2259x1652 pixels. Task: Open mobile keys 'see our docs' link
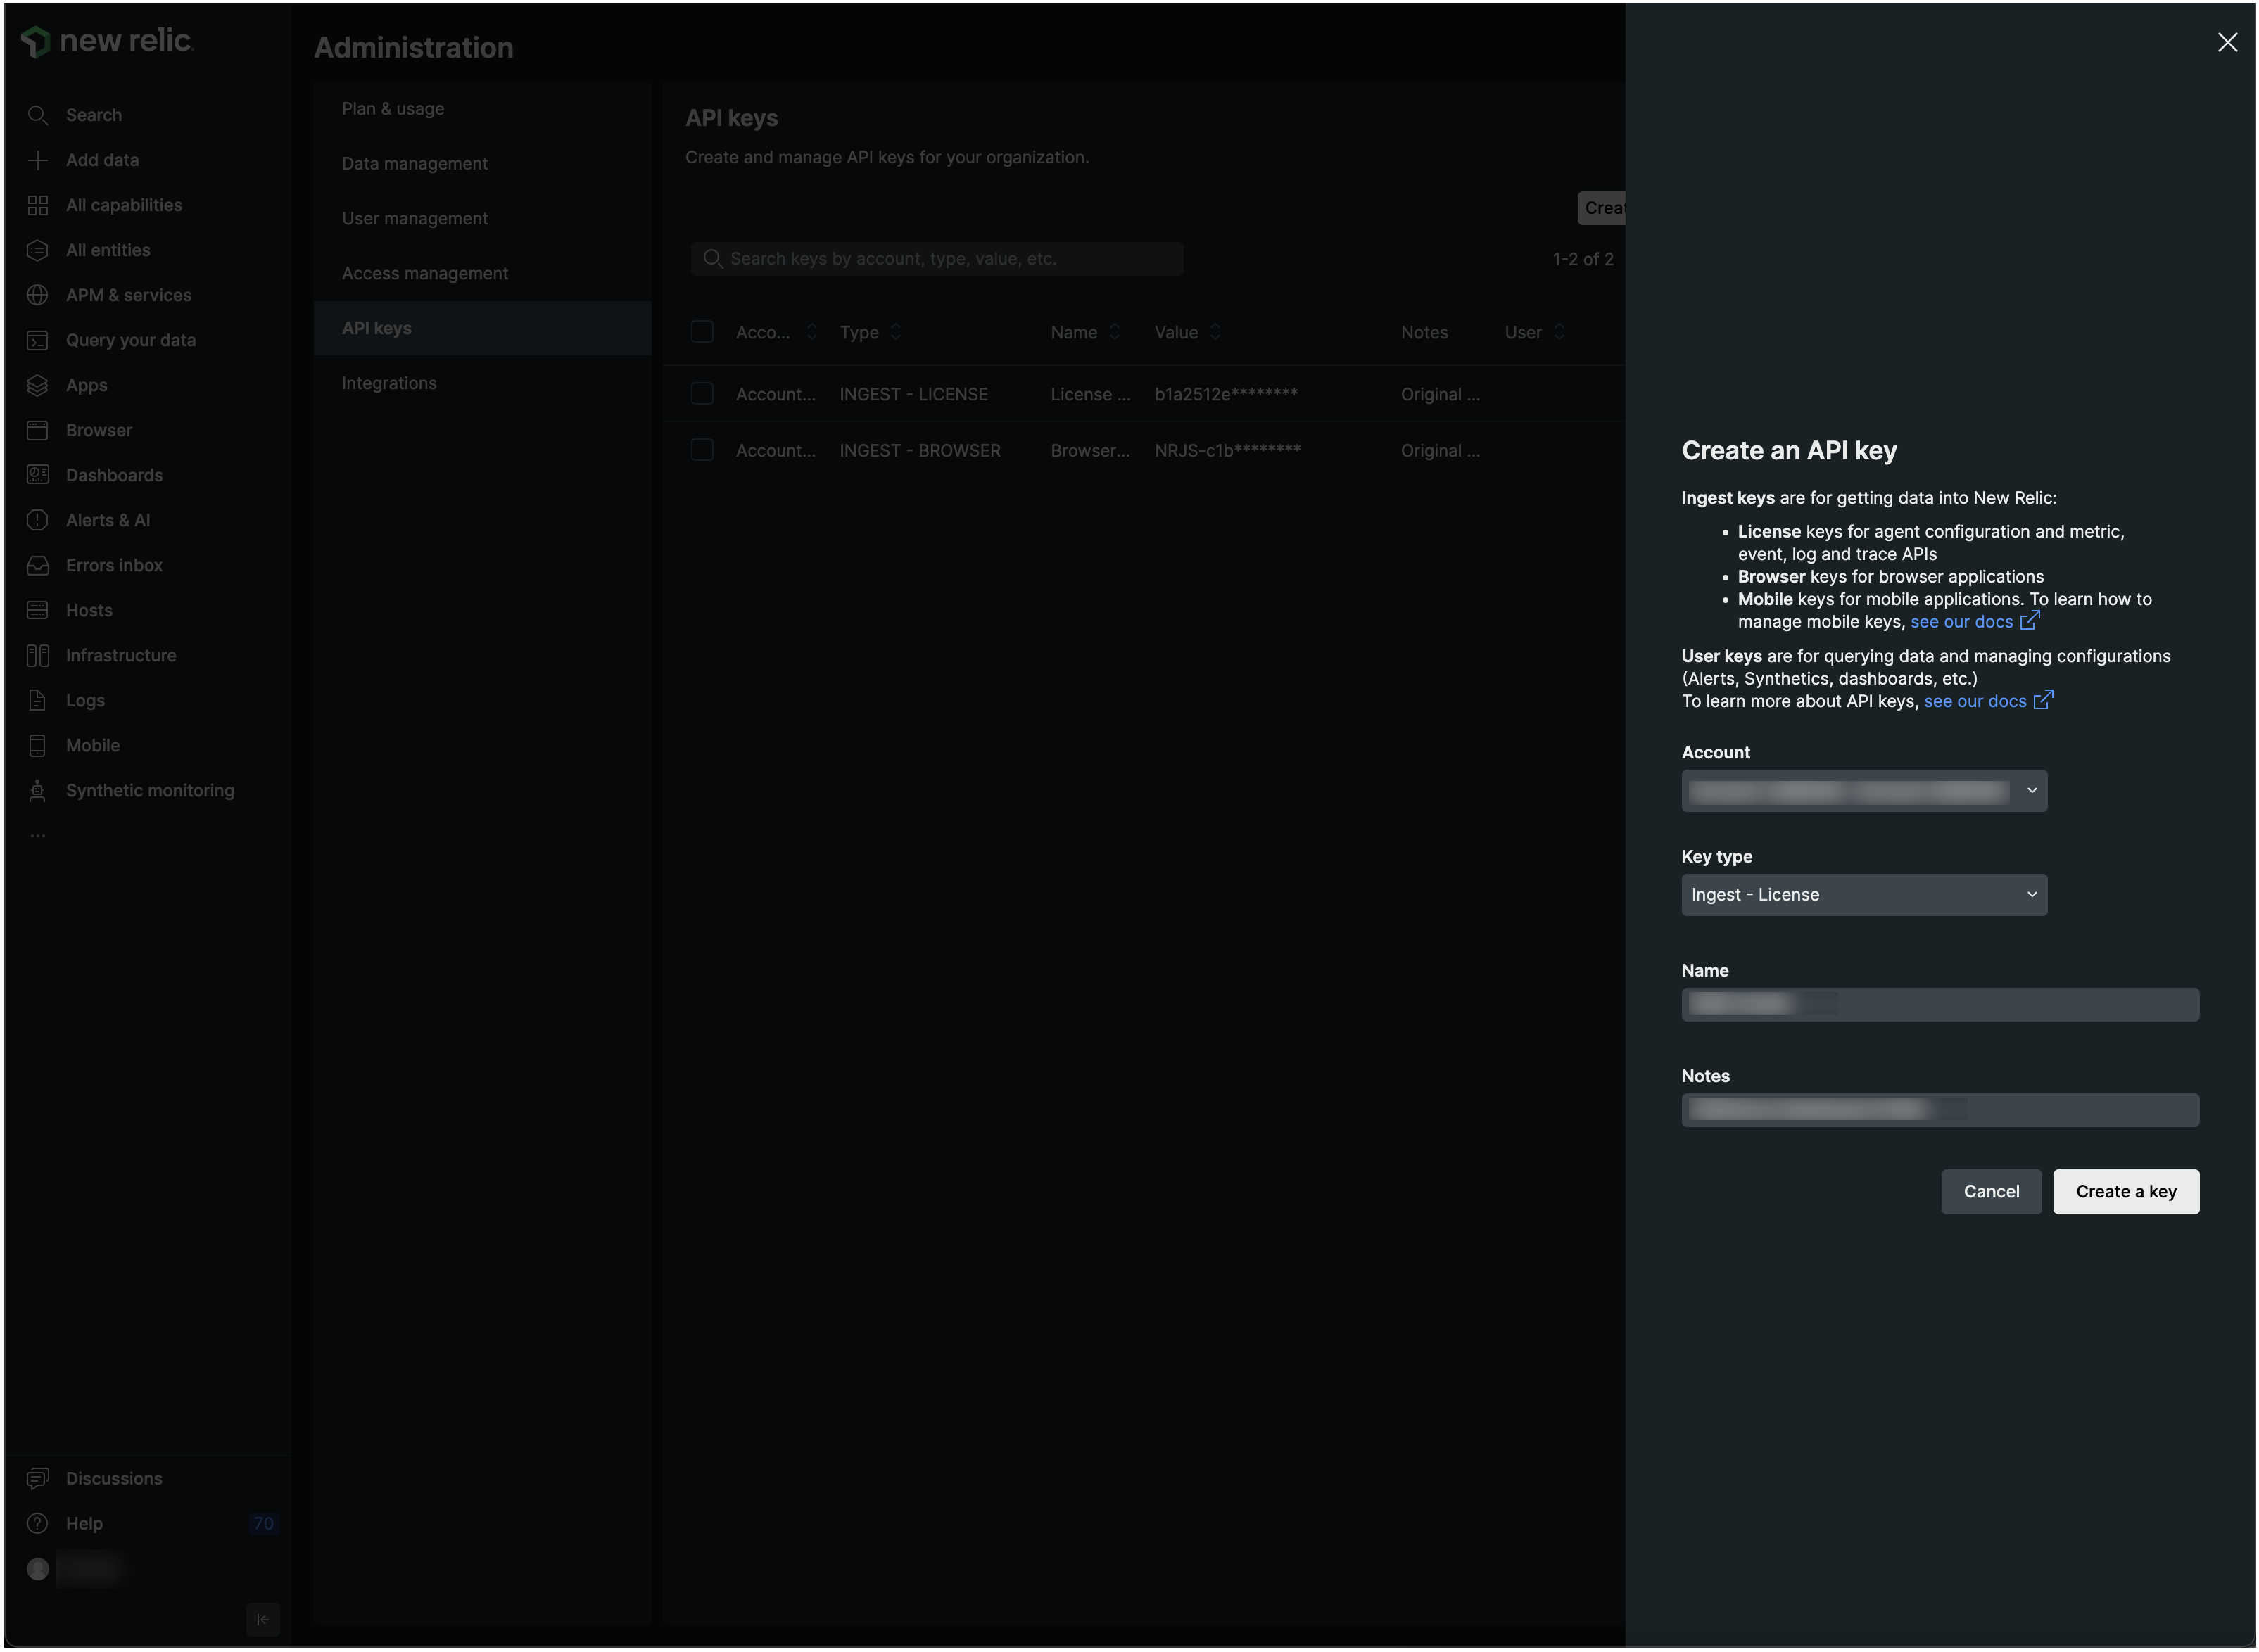[1961, 622]
